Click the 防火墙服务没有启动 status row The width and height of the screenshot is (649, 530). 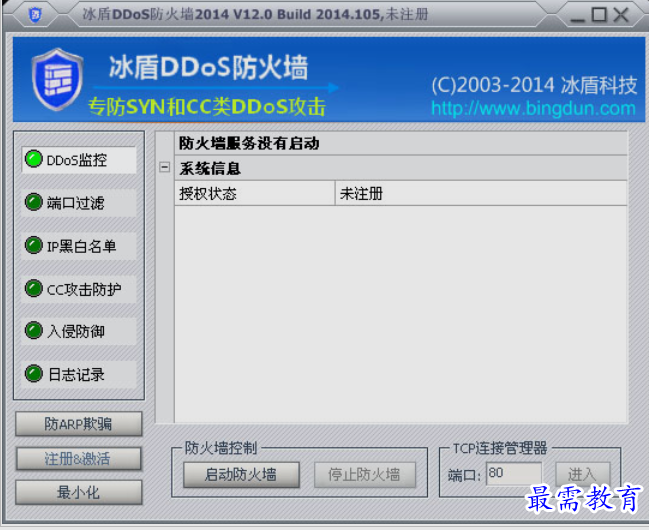pyautogui.click(x=401, y=143)
